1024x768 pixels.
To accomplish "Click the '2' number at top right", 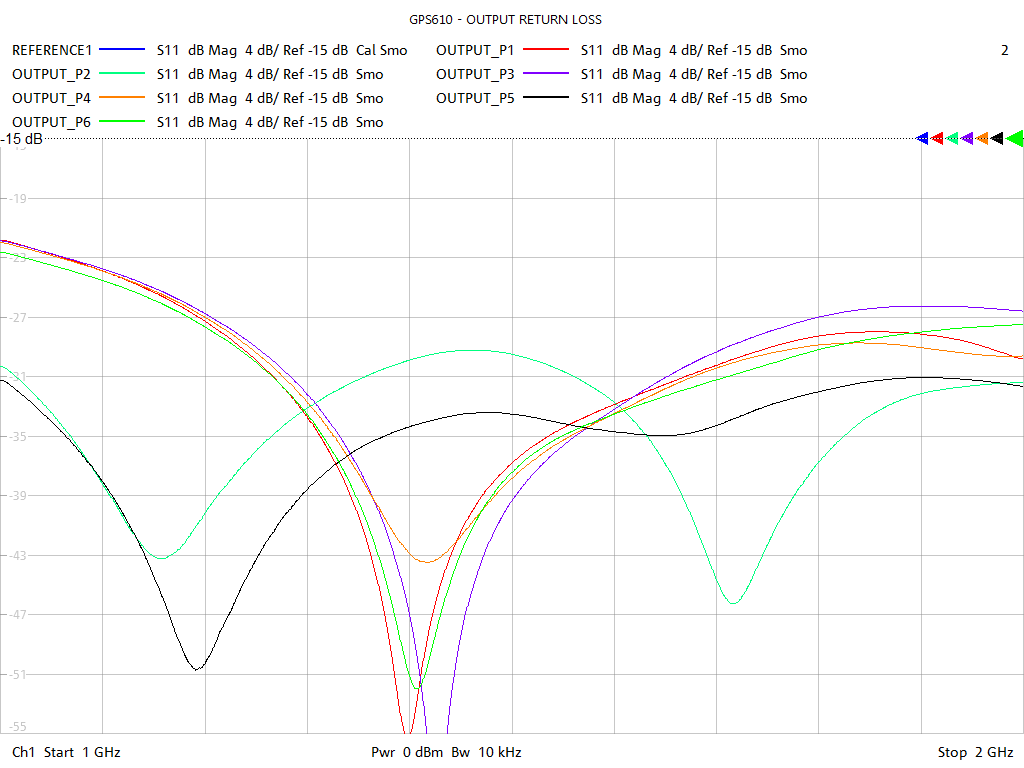I will pos(1004,50).
